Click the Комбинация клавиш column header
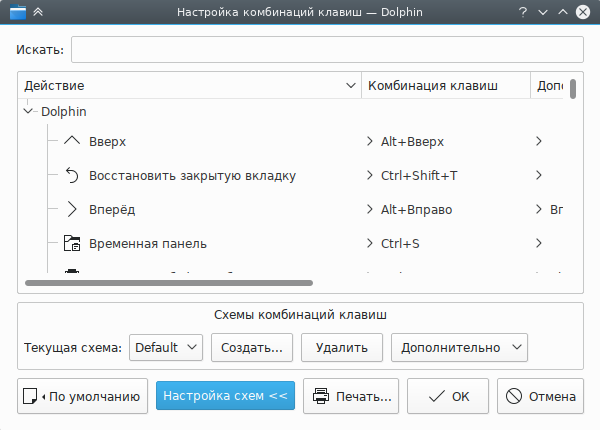Viewport: 600px width, 430px height. [x=445, y=86]
